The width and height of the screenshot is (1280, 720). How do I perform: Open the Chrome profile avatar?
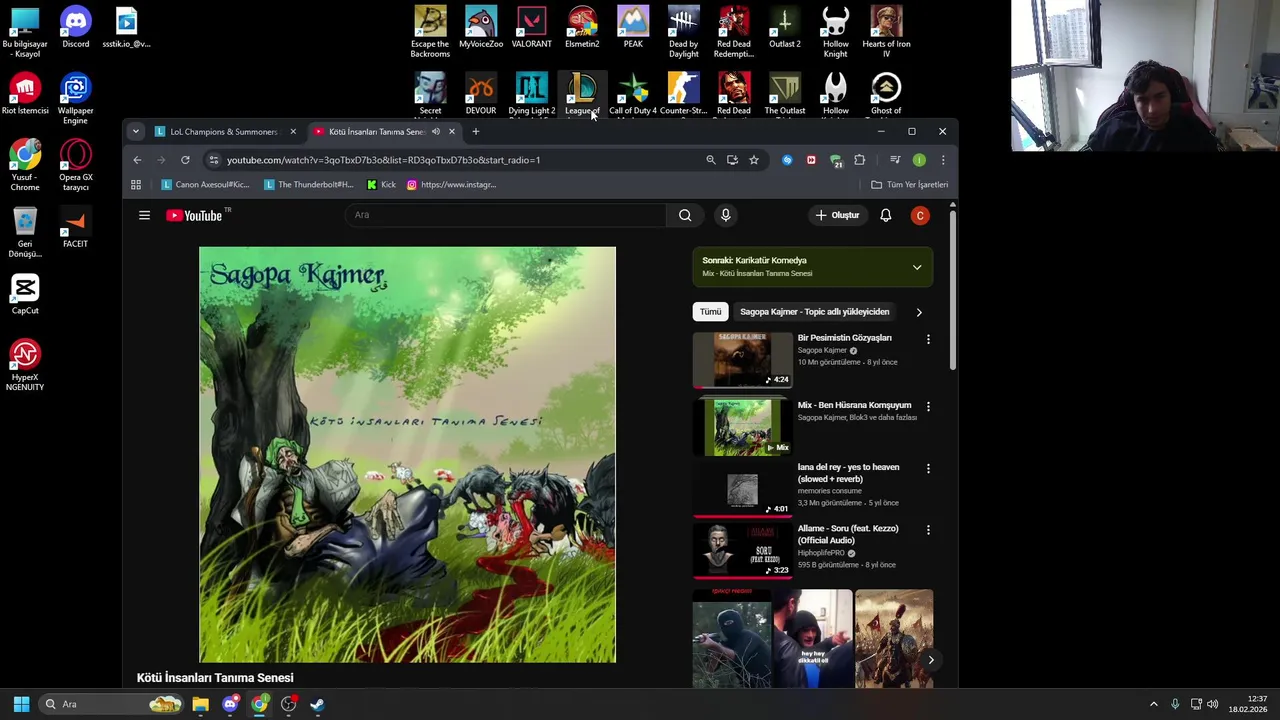[919, 160]
